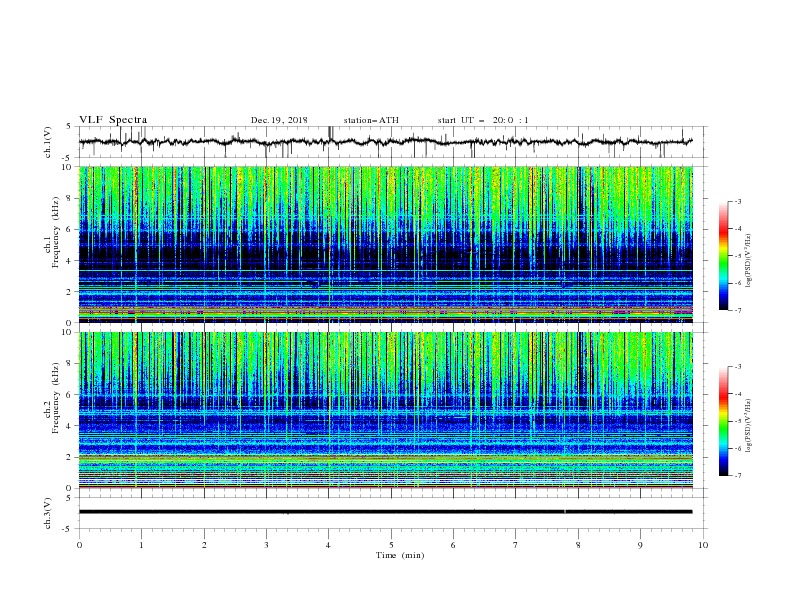Click the time axis tick label "0"
The width and height of the screenshot is (792, 612).
tap(79, 545)
